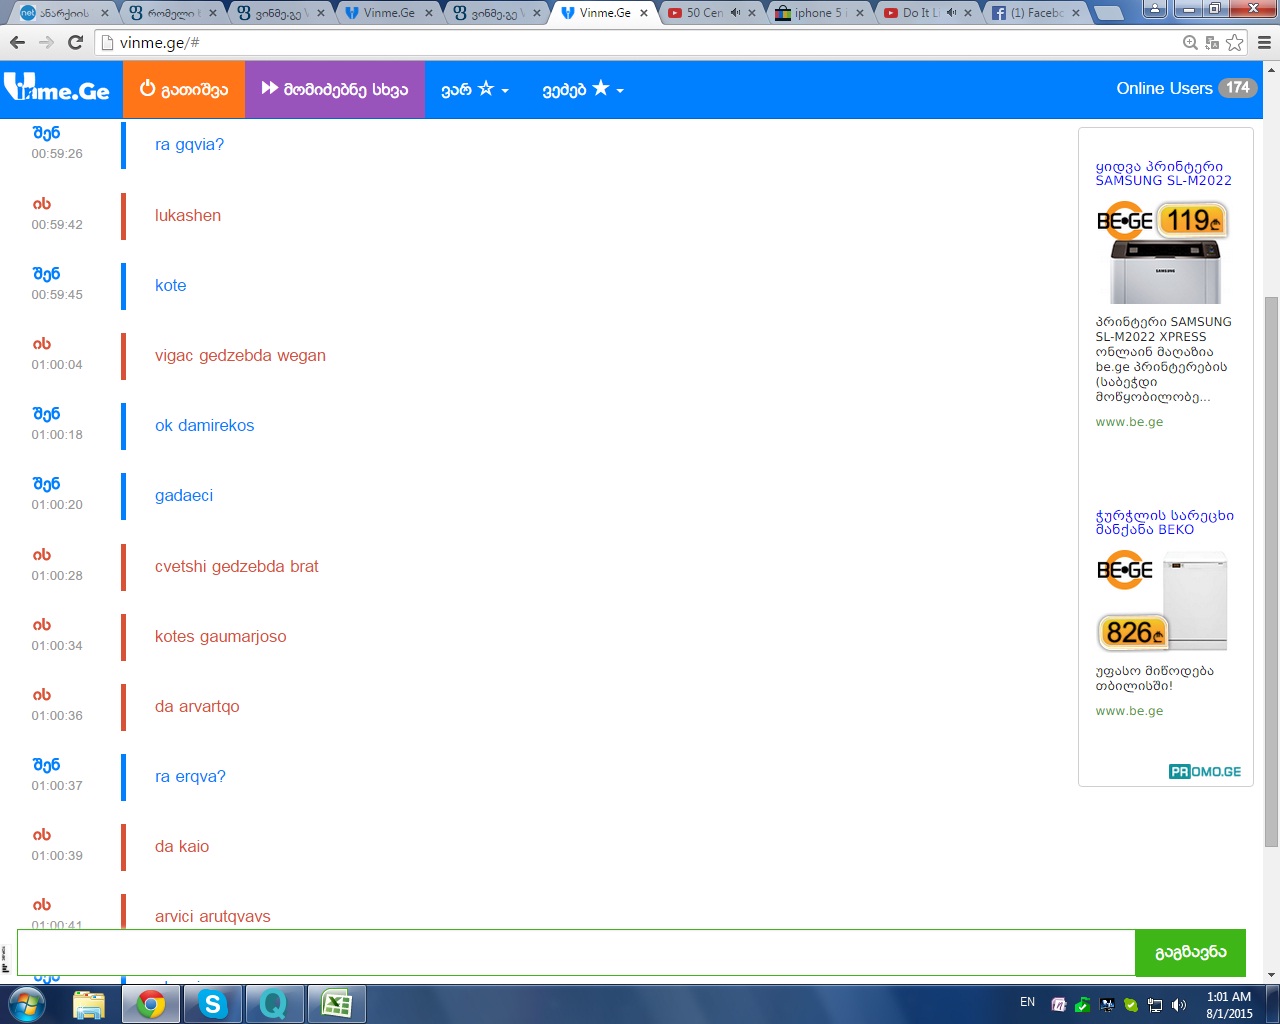Screen dimensions: 1280x1024
Task: Open the Windows Start menu
Action: pyautogui.click(x=26, y=1004)
